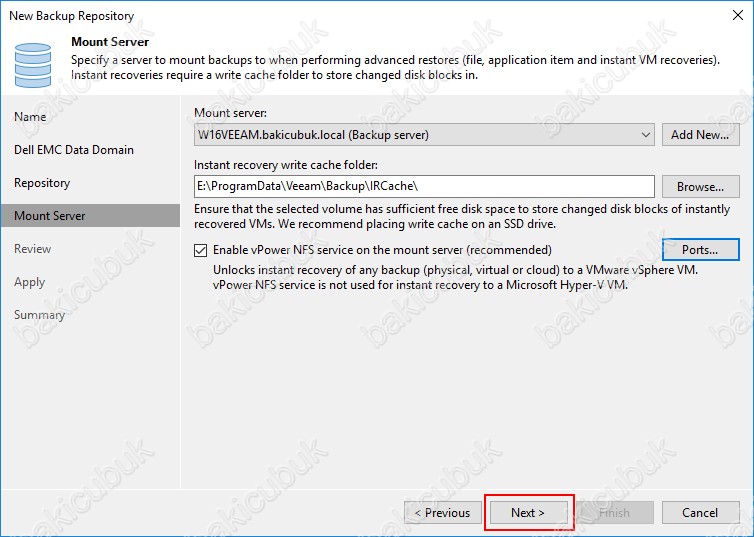Go back with the Previous button

click(442, 513)
